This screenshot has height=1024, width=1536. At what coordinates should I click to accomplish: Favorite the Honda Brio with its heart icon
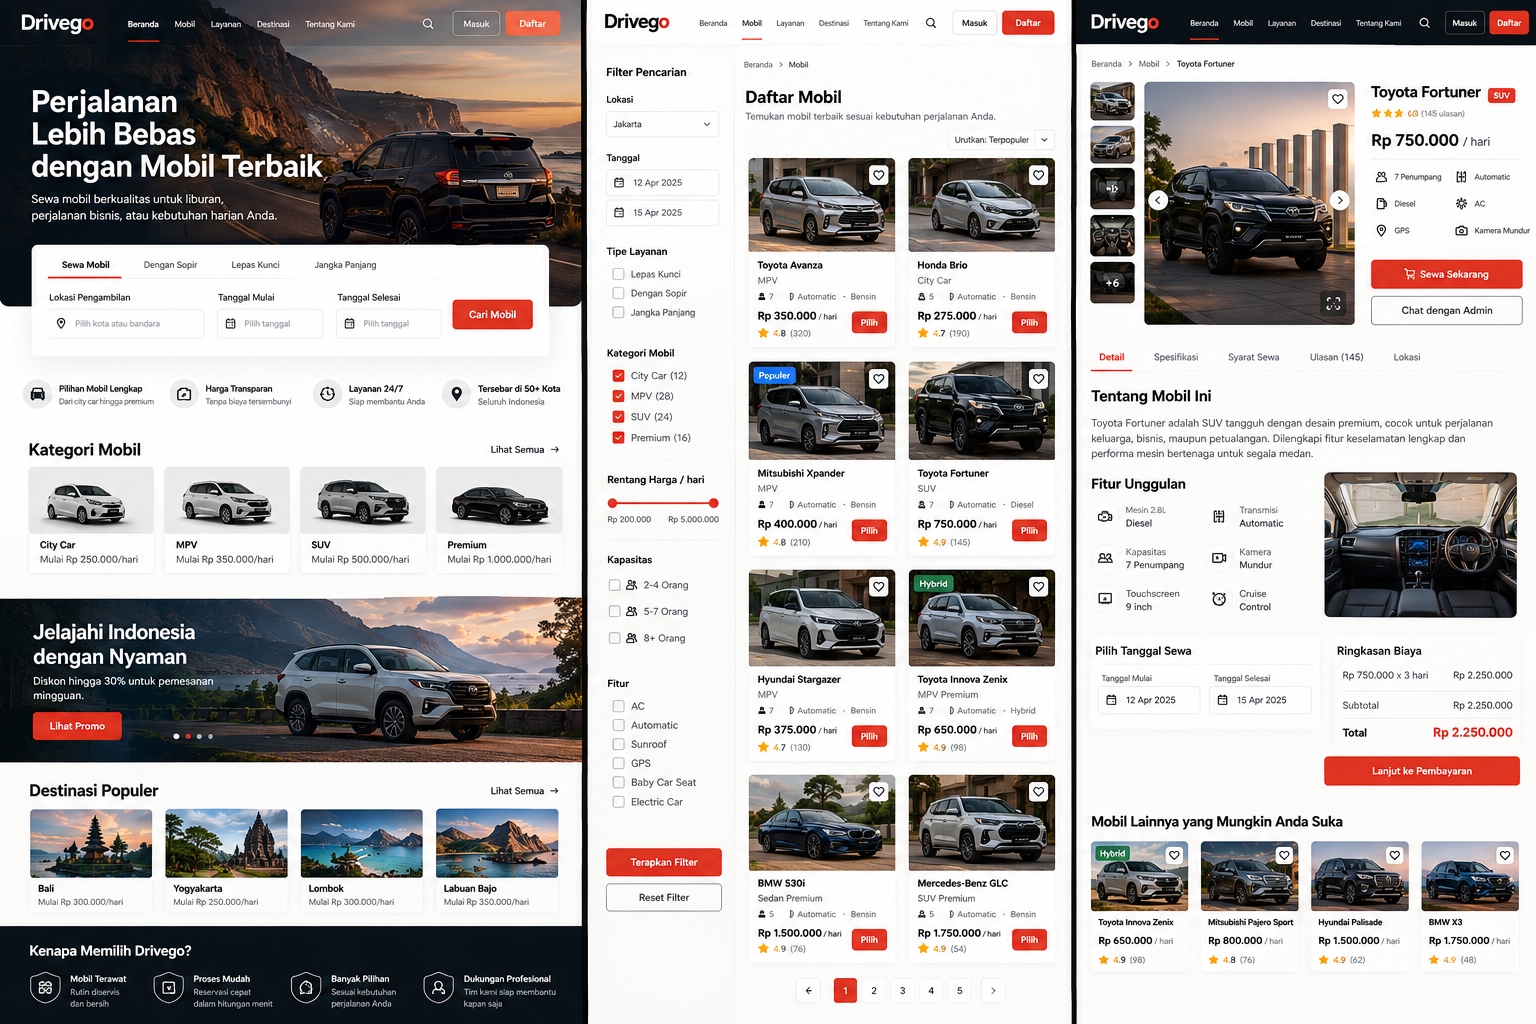(x=1039, y=175)
